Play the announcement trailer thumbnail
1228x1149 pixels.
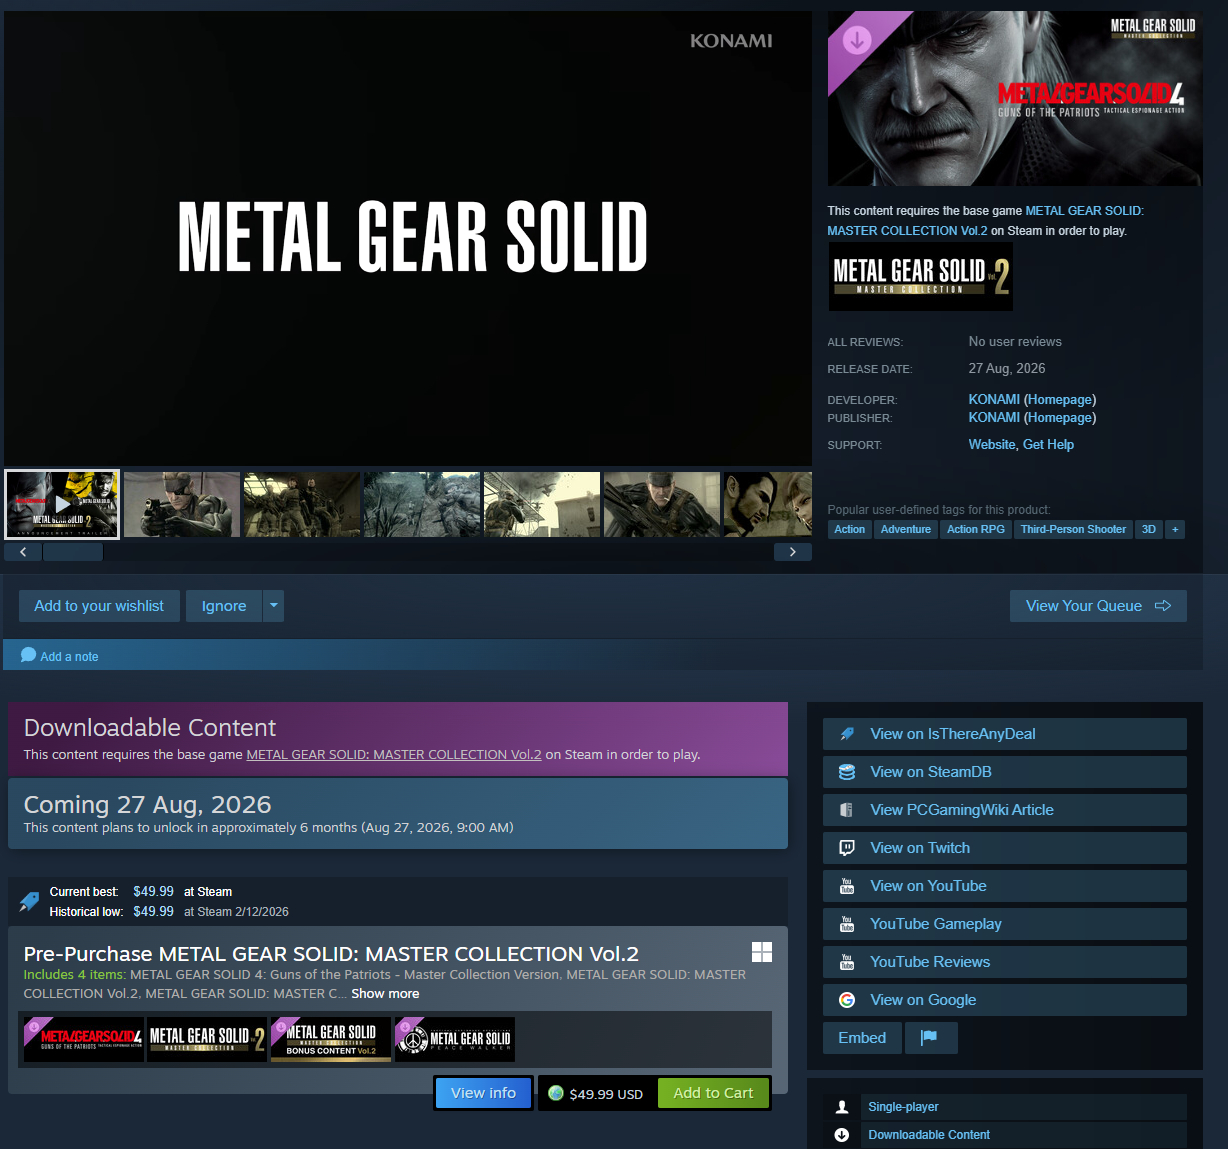[x=62, y=505]
